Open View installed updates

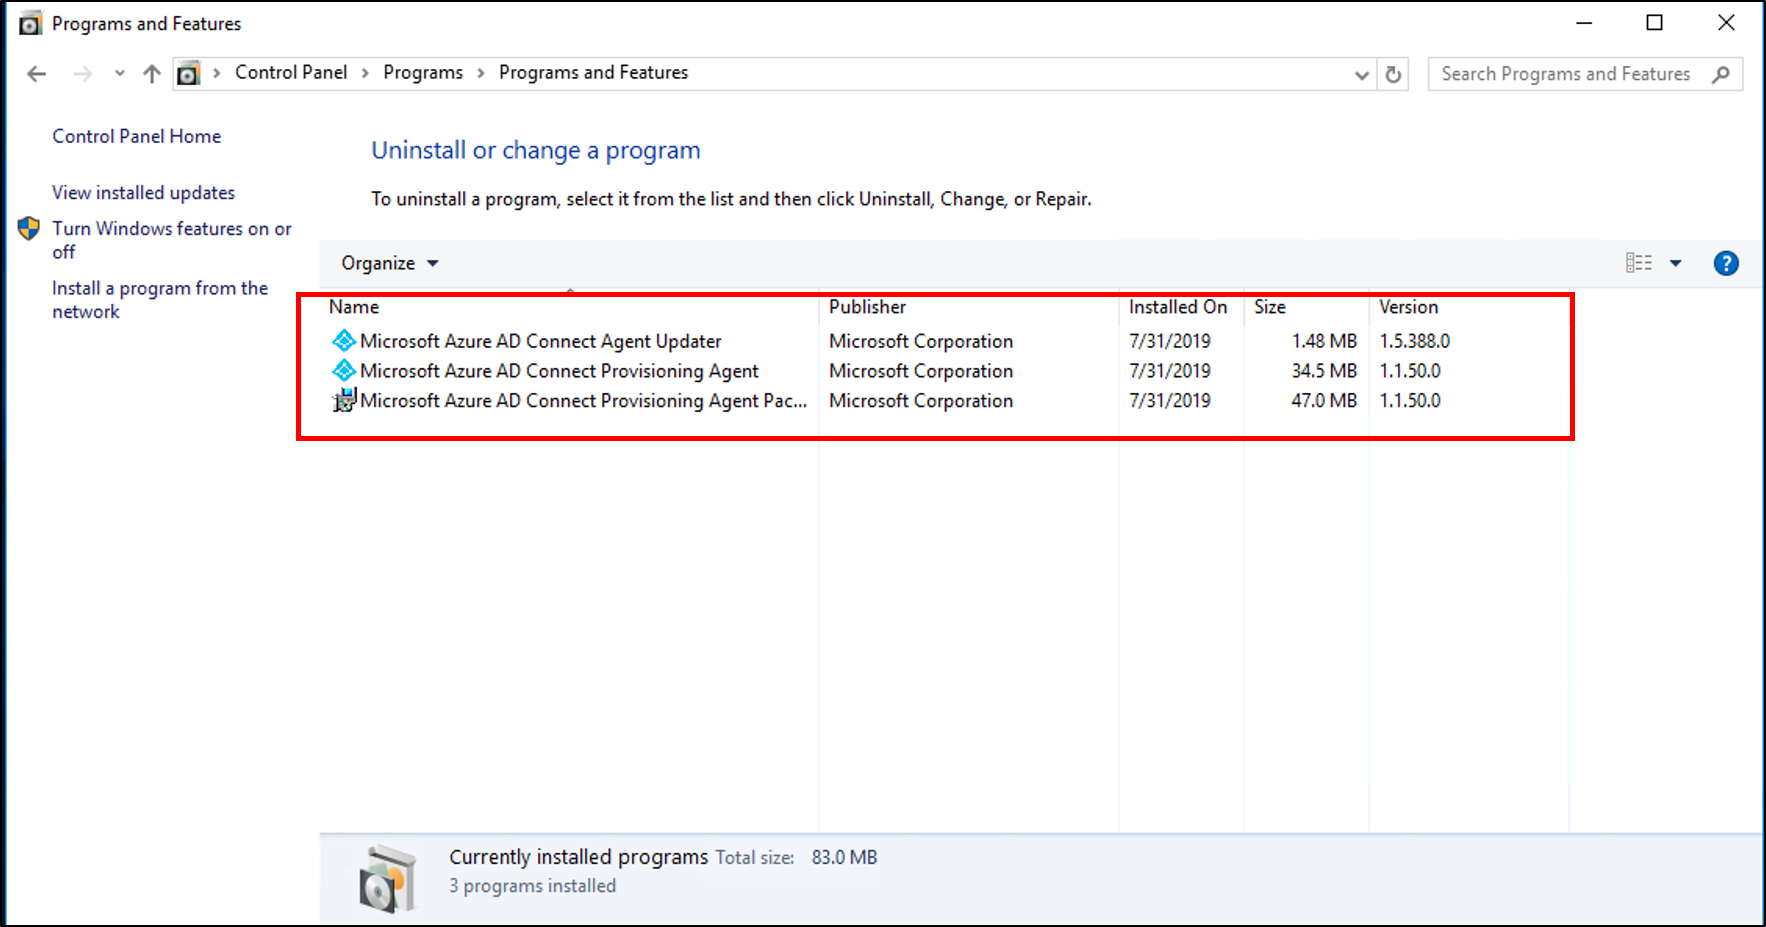click(144, 192)
